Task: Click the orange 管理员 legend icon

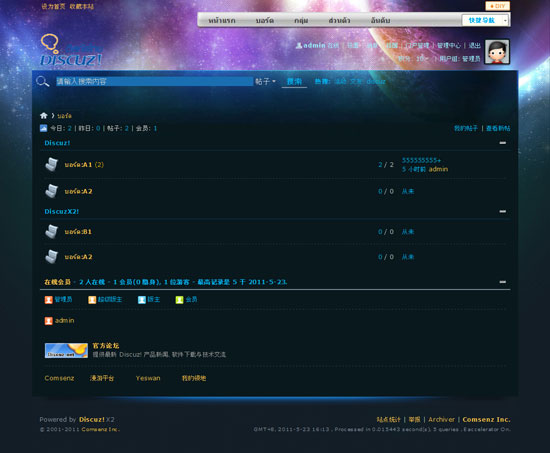Action: [x=48, y=300]
